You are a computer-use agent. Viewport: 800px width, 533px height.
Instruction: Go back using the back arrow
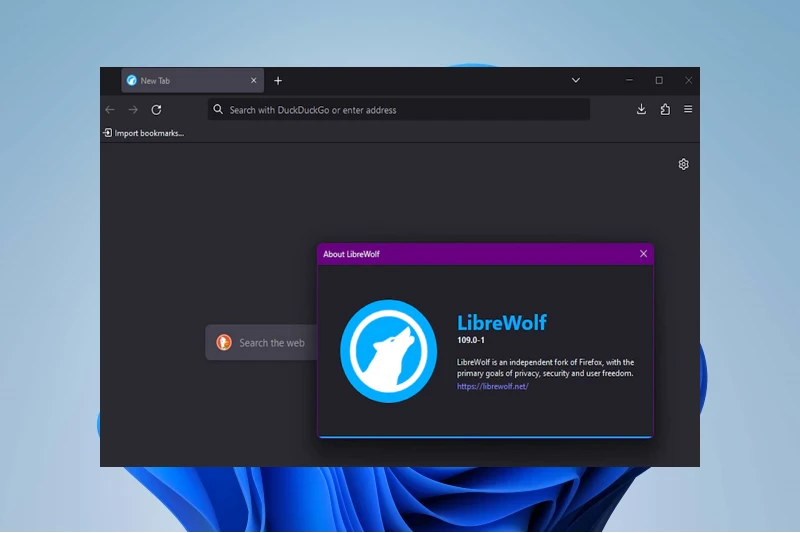[110, 110]
